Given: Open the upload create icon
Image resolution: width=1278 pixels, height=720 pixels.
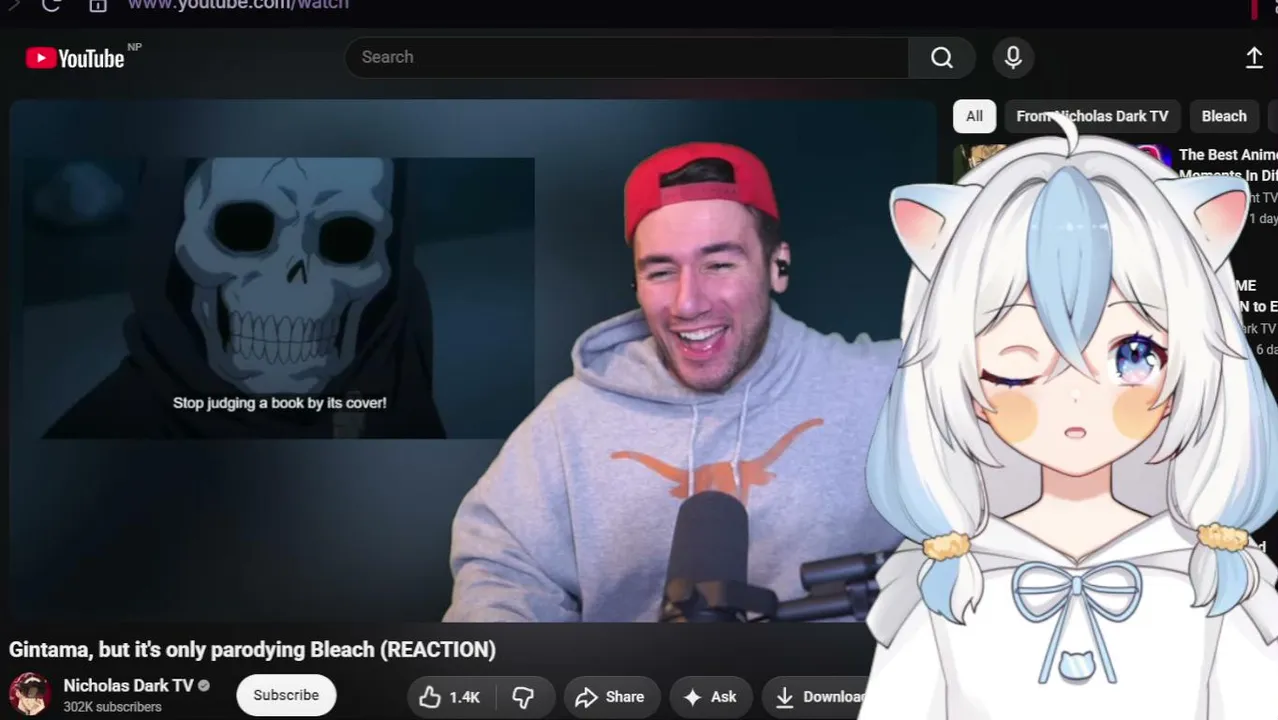Looking at the screenshot, I should tap(1254, 58).
